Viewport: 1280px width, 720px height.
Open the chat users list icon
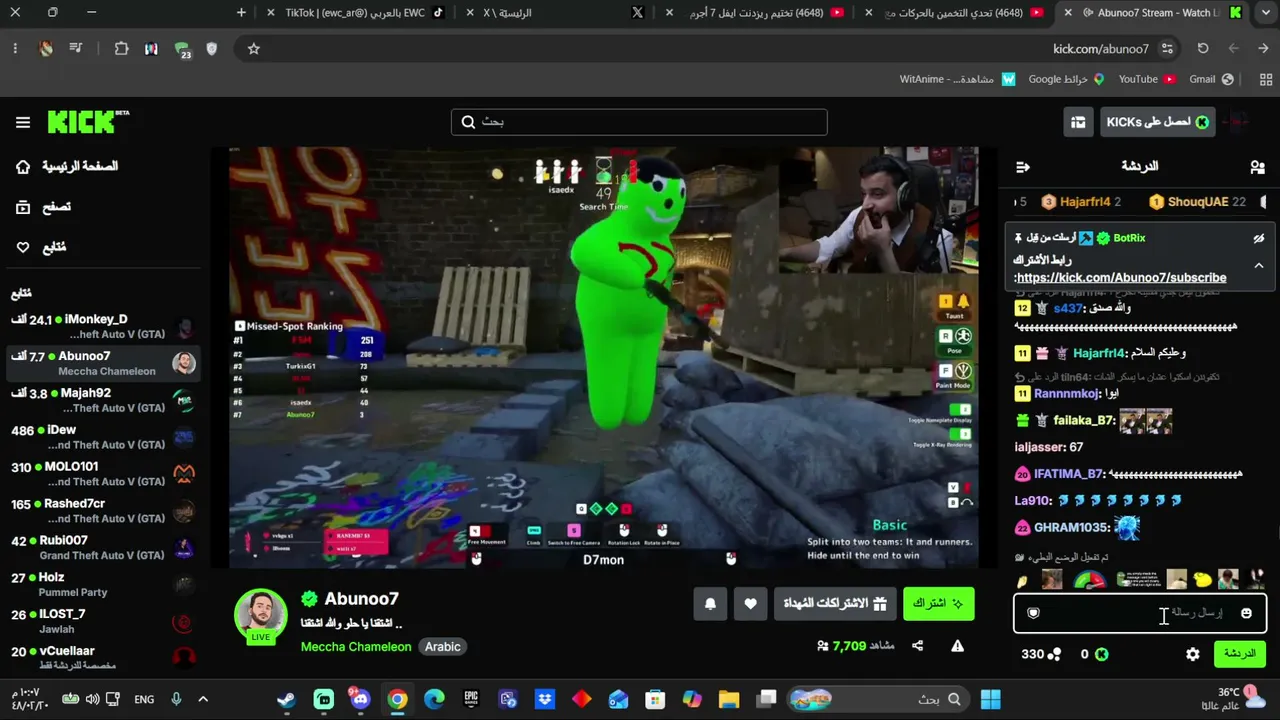coord(1257,167)
